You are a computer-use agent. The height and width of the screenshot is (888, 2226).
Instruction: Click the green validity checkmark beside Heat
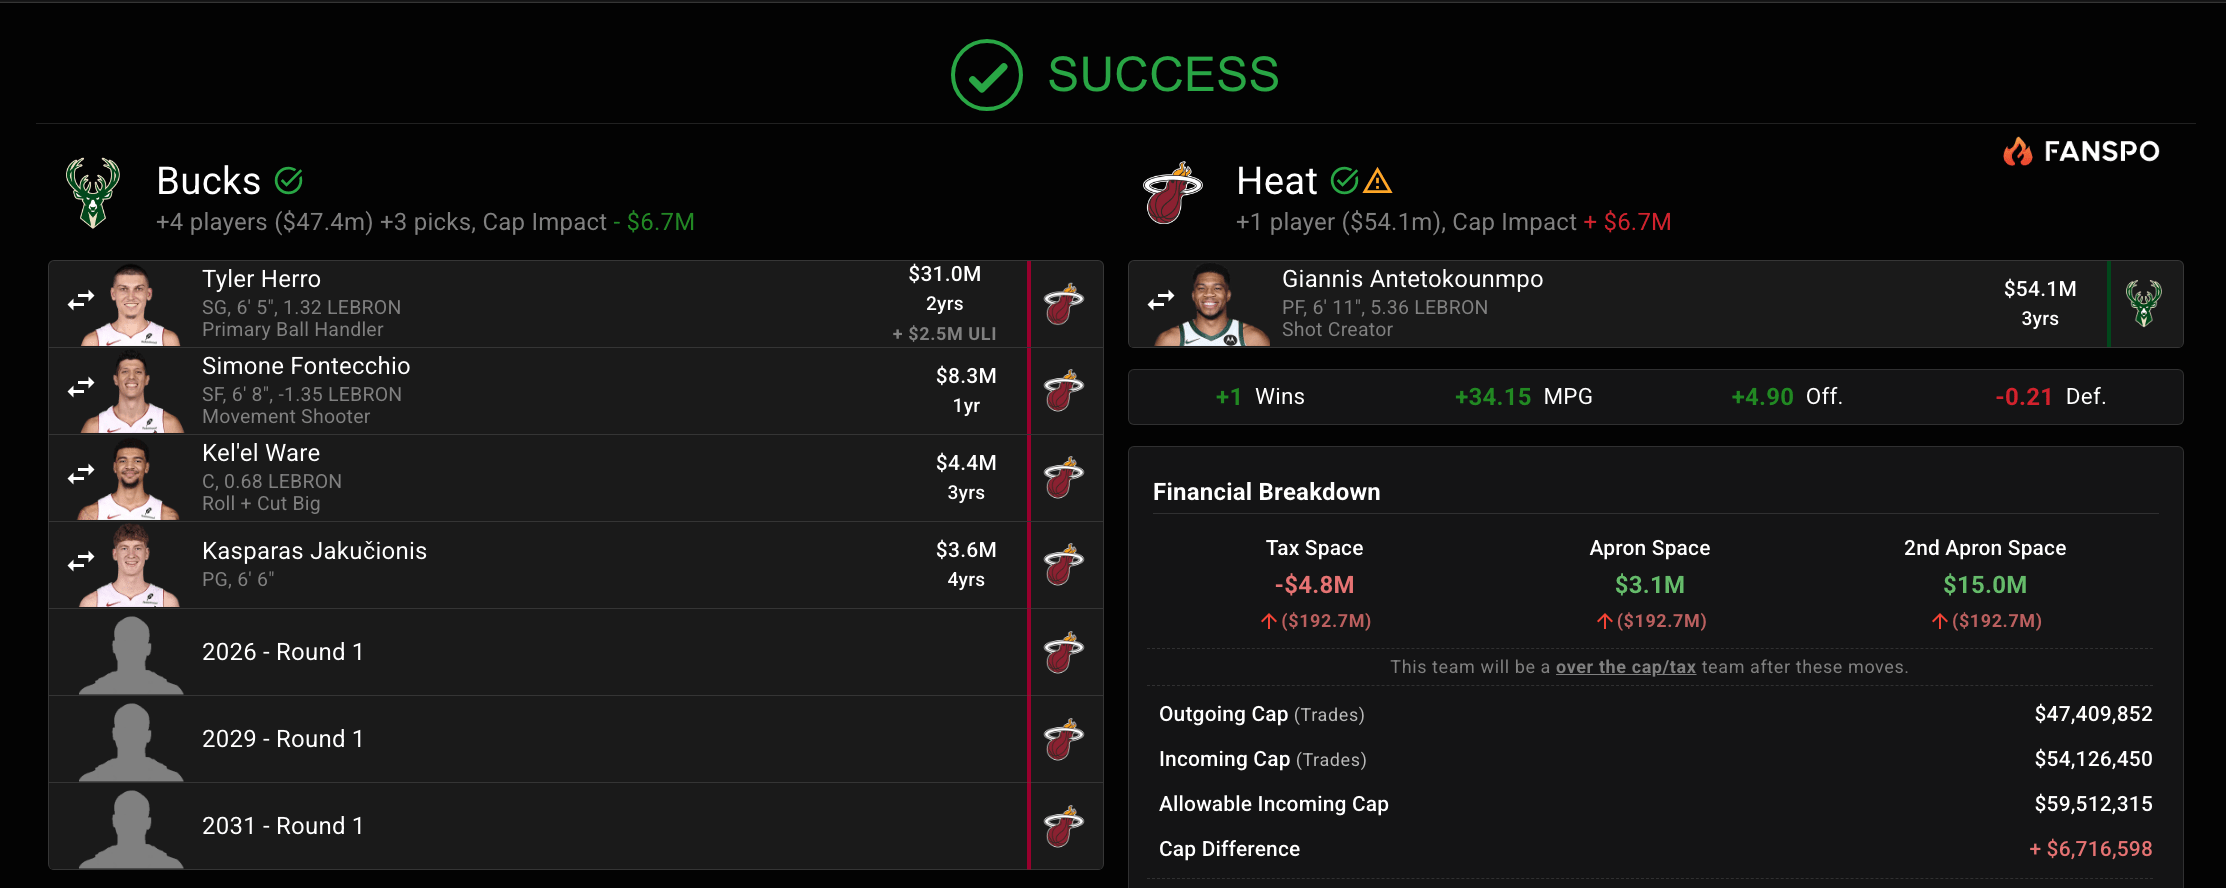click(x=1345, y=180)
